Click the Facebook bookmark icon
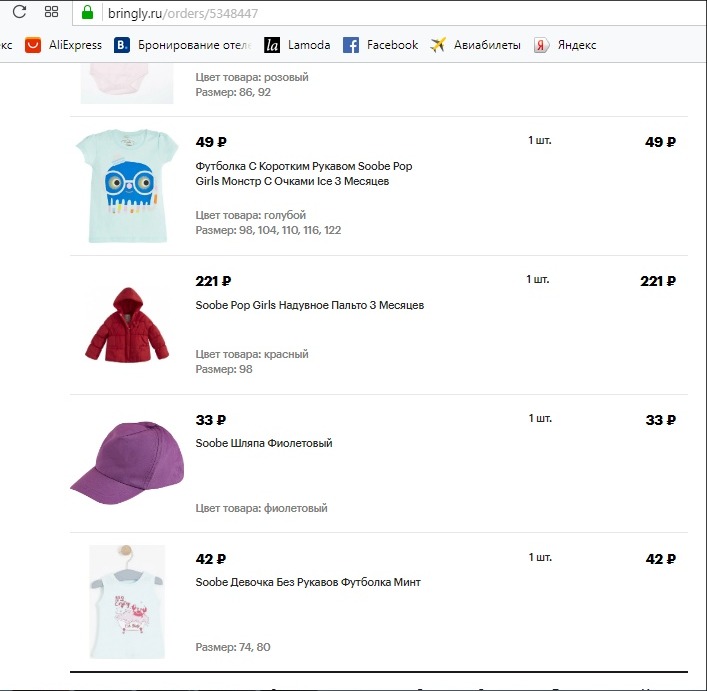 pos(351,45)
